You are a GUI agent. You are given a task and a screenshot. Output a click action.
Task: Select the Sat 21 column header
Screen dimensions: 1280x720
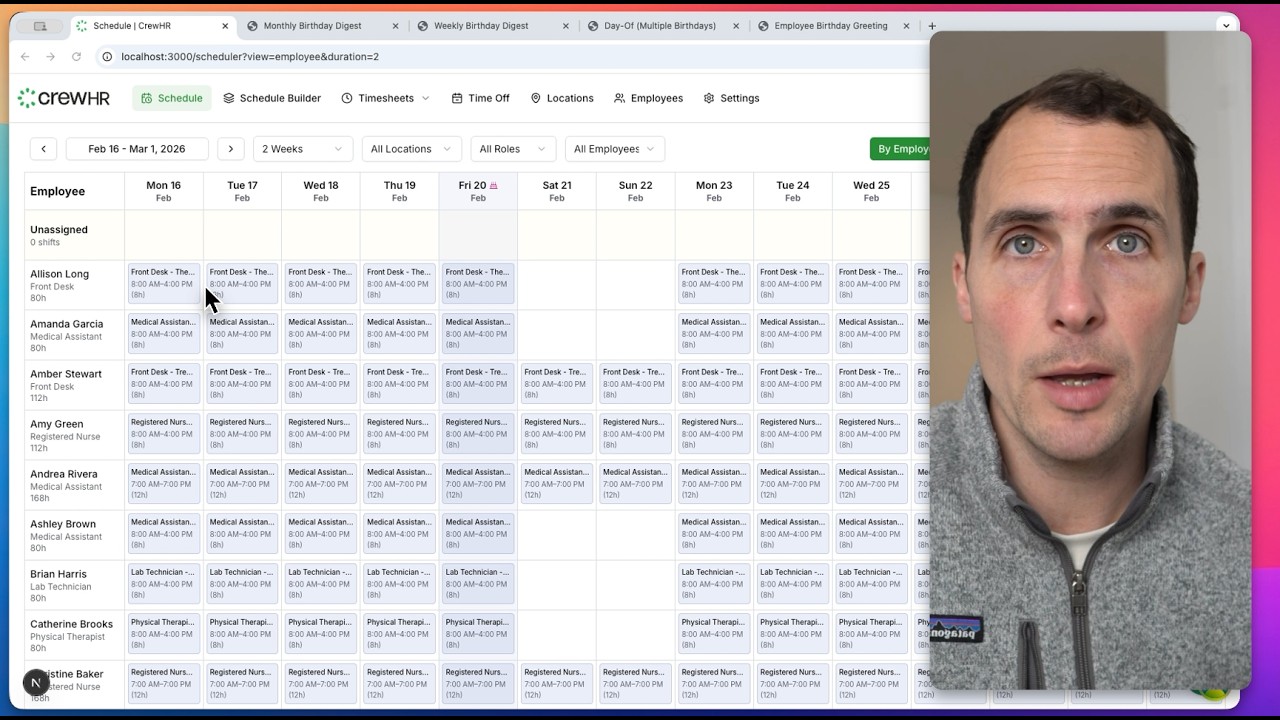click(x=557, y=191)
